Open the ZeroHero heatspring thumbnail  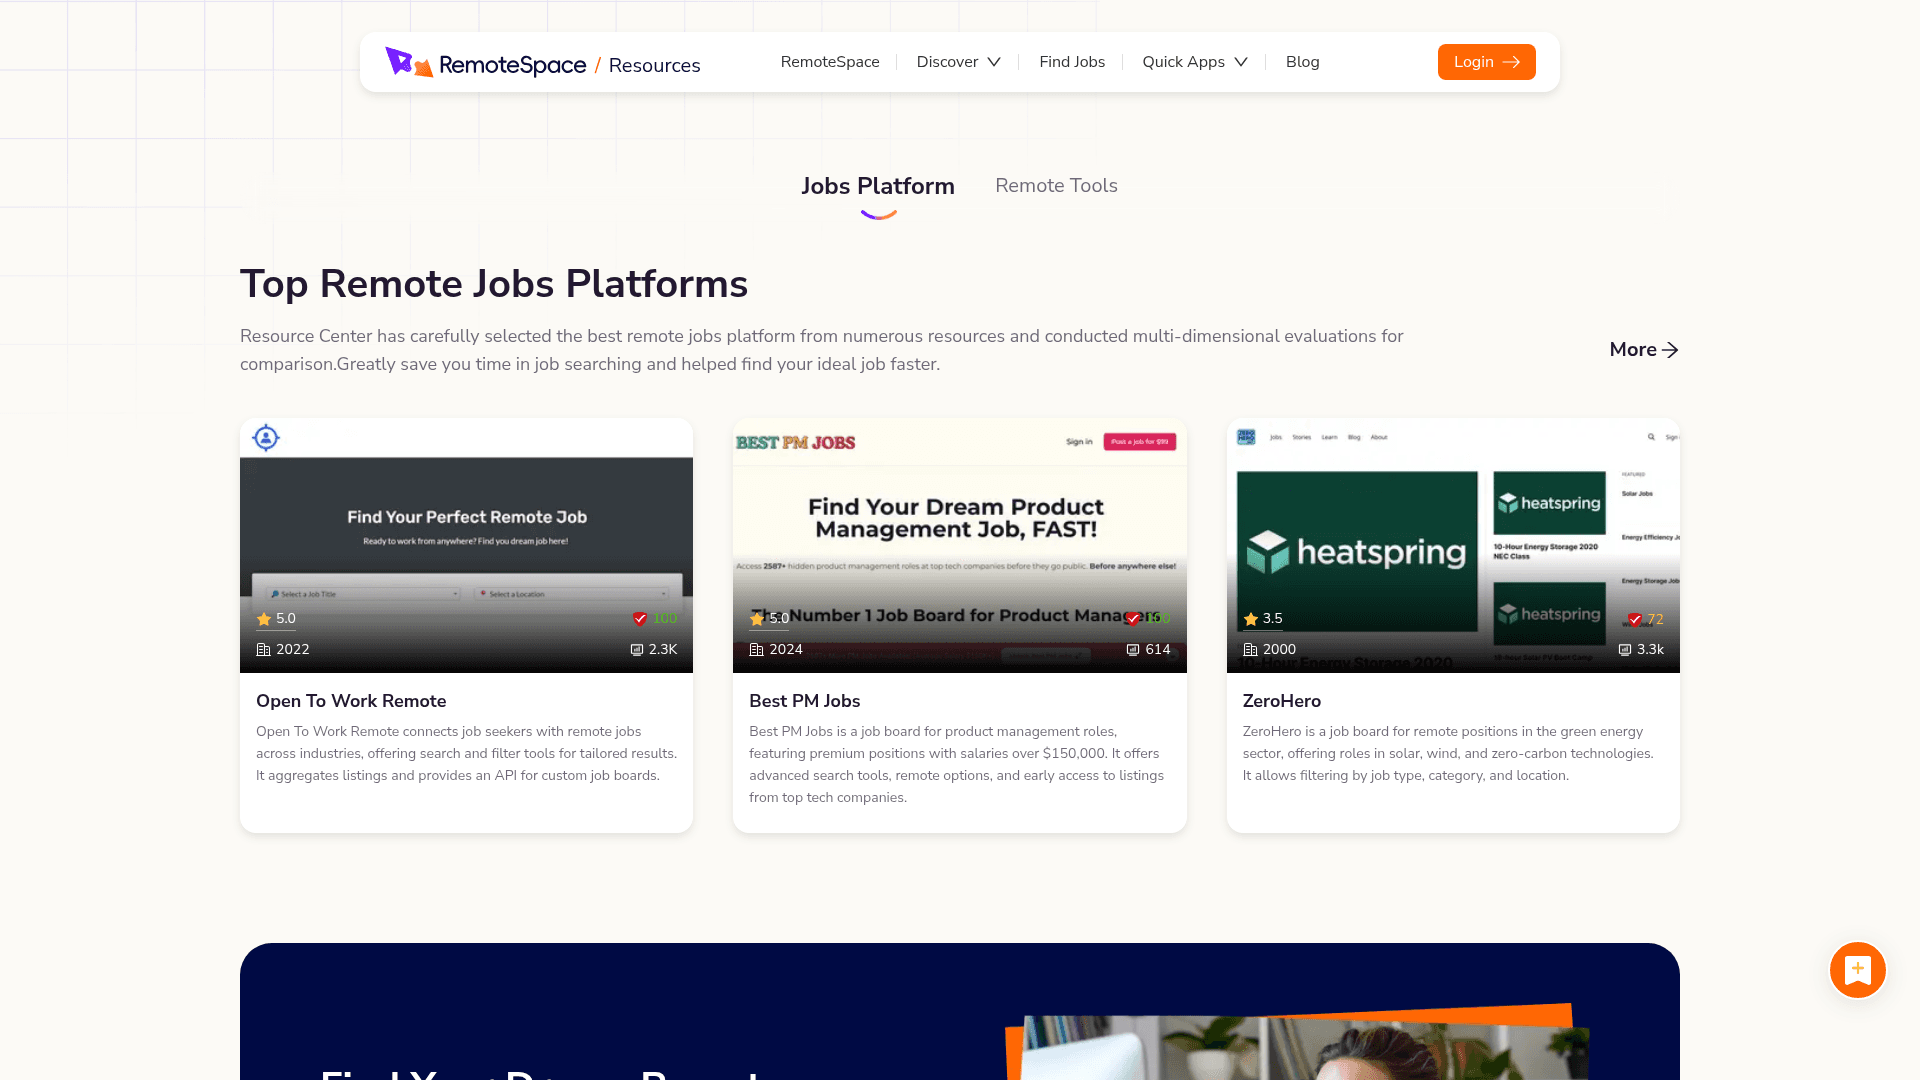click(1453, 545)
